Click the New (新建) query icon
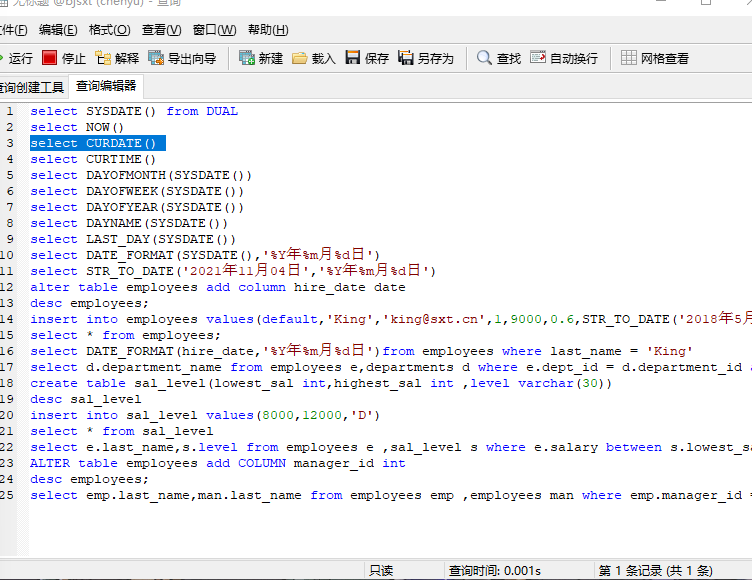Viewport: 752px width, 580px height. coord(247,58)
